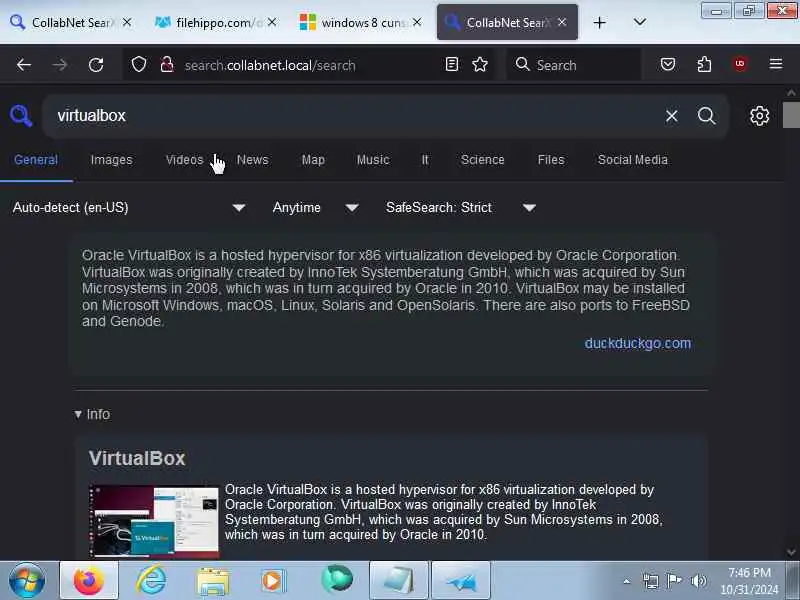Image resolution: width=800 pixels, height=600 pixels.
Task: Toggle reader view icon in address bar
Action: pyautogui.click(x=452, y=64)
